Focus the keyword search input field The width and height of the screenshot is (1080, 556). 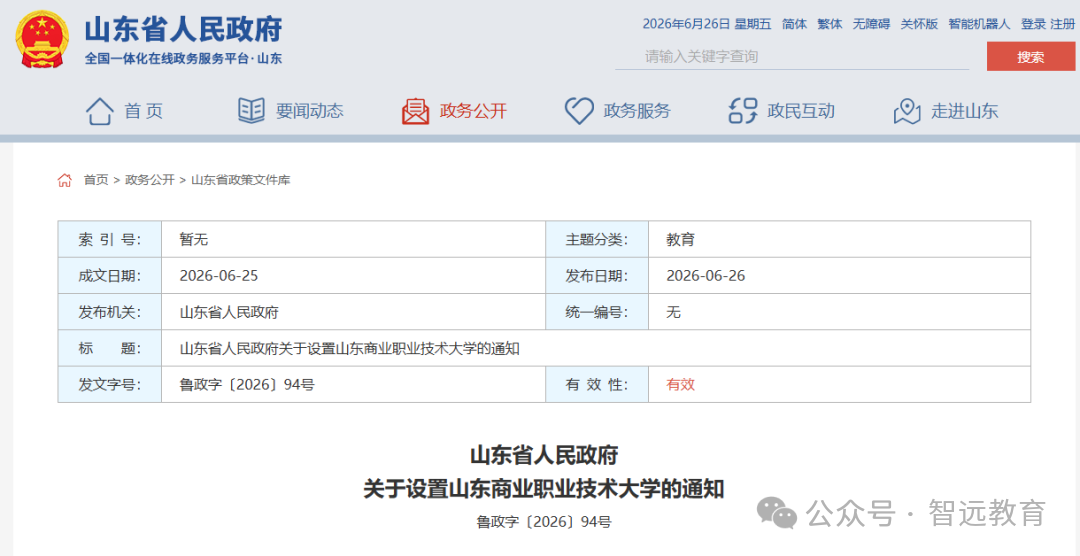[792, 56]
